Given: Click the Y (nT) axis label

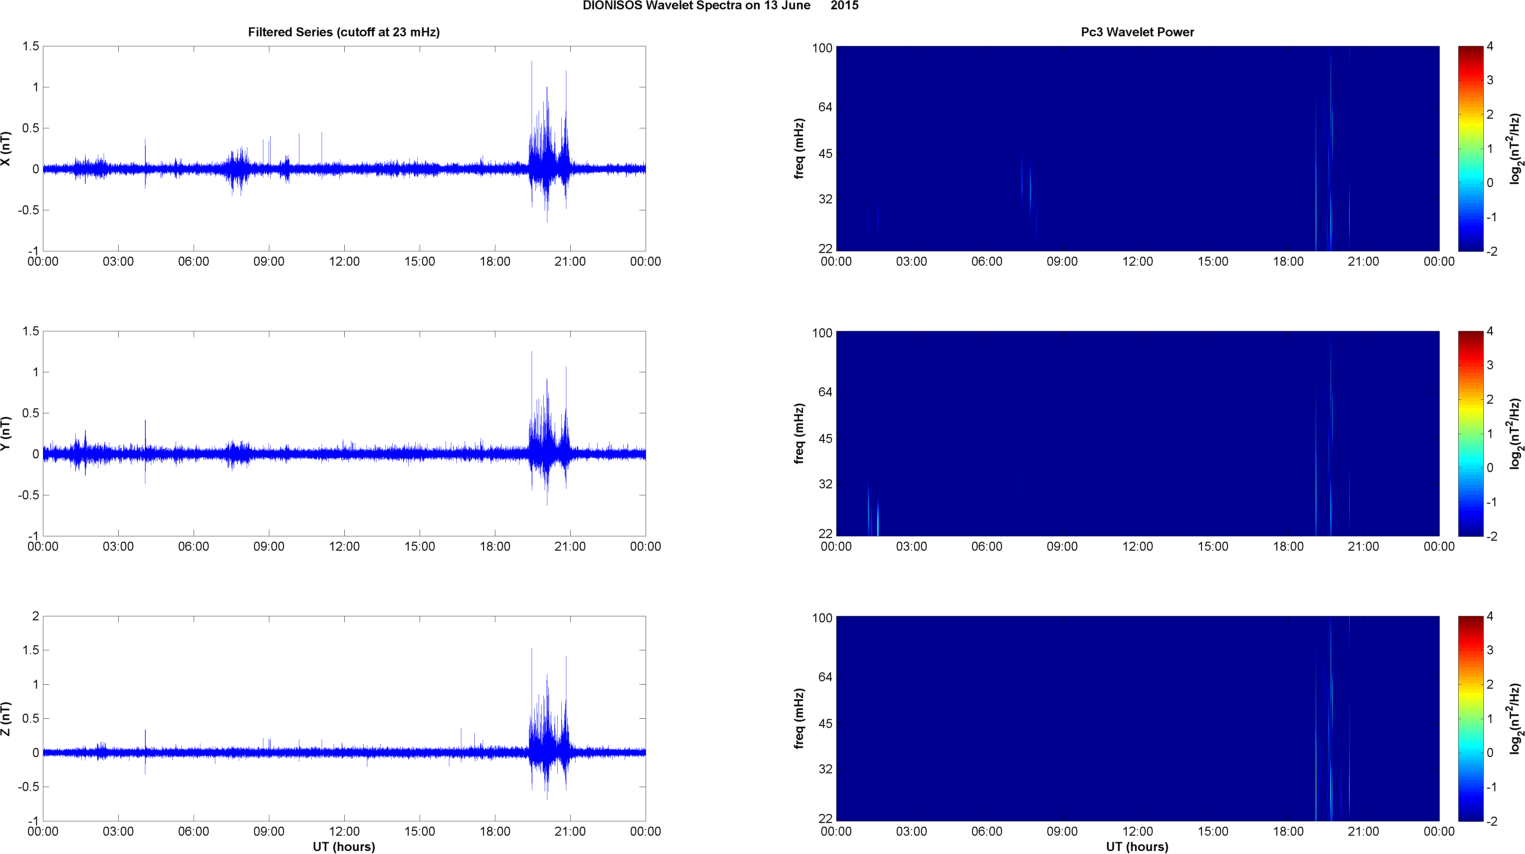Looking at the screenshot, I should pos(6,434).
